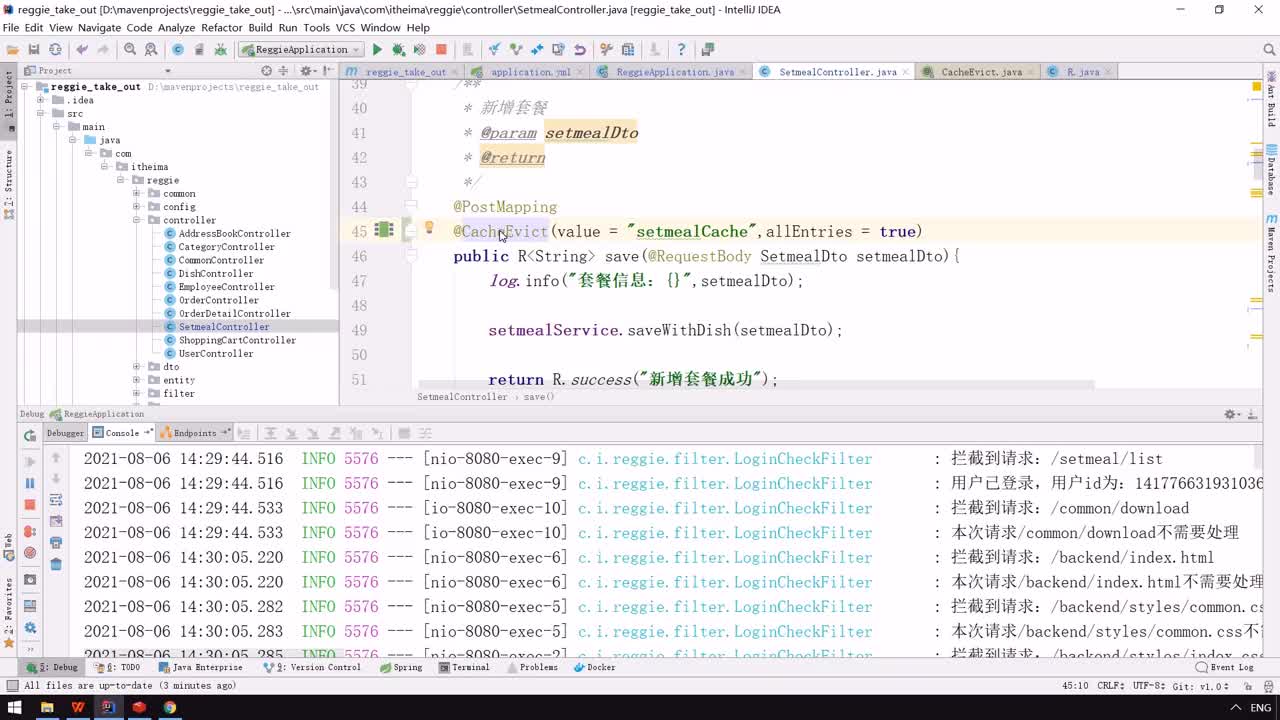
Task: Stop the debug session with the red square
Action: (x=30, y=505)
